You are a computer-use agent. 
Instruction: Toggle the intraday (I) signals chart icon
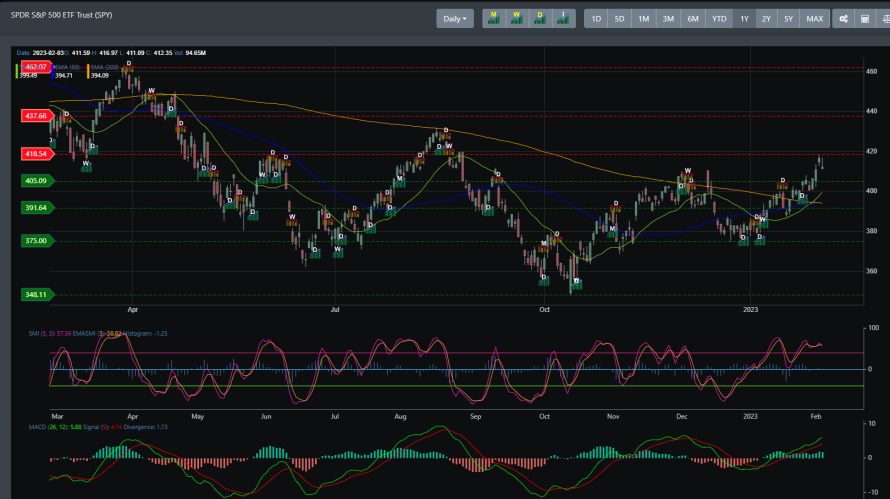coord(563,18)
